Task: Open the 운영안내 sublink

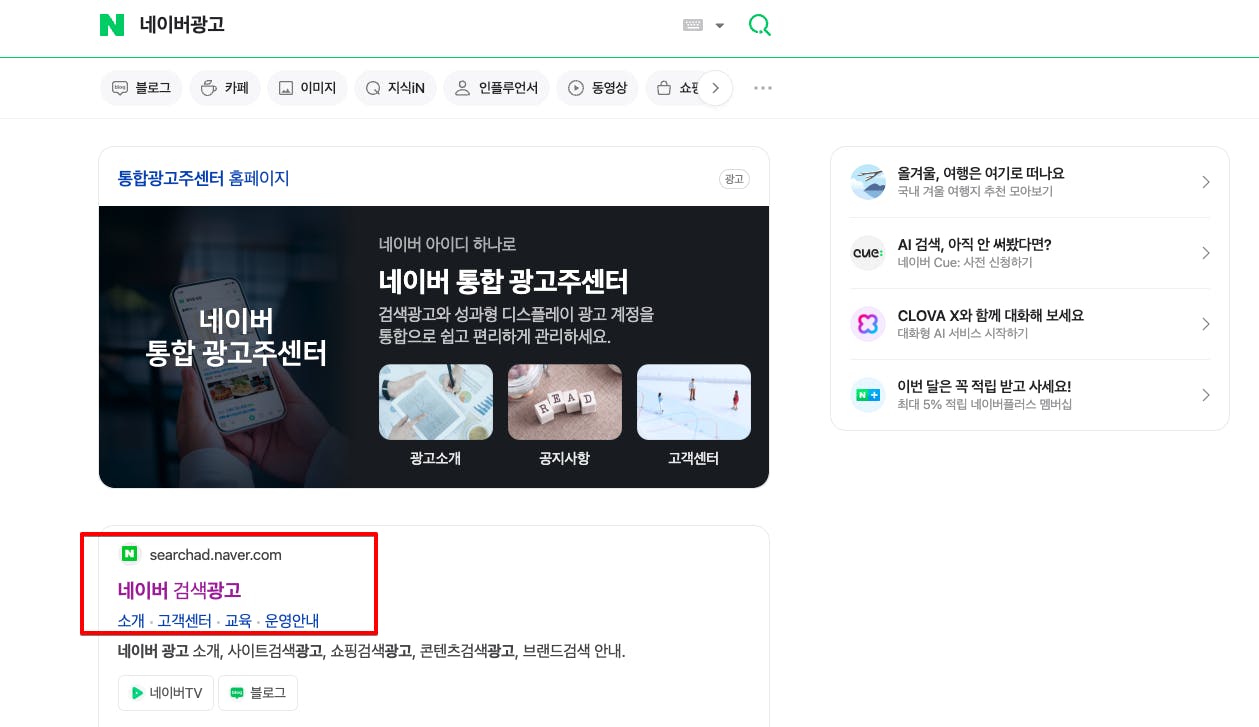Action: [292, 621]
